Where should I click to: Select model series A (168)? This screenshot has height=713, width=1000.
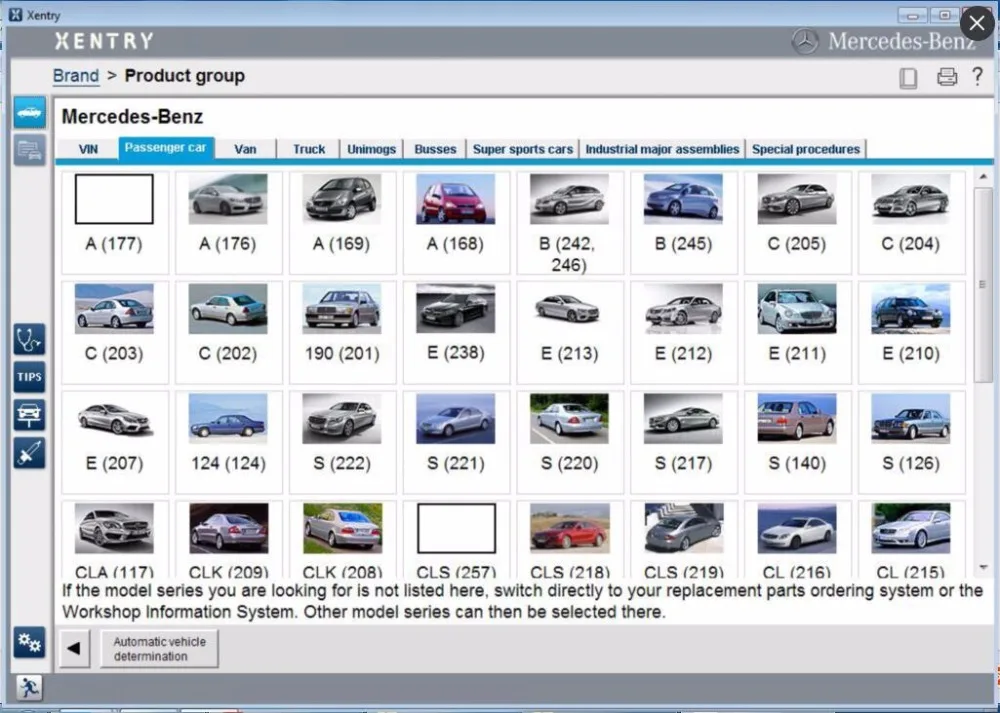click(x=456, y=223)
